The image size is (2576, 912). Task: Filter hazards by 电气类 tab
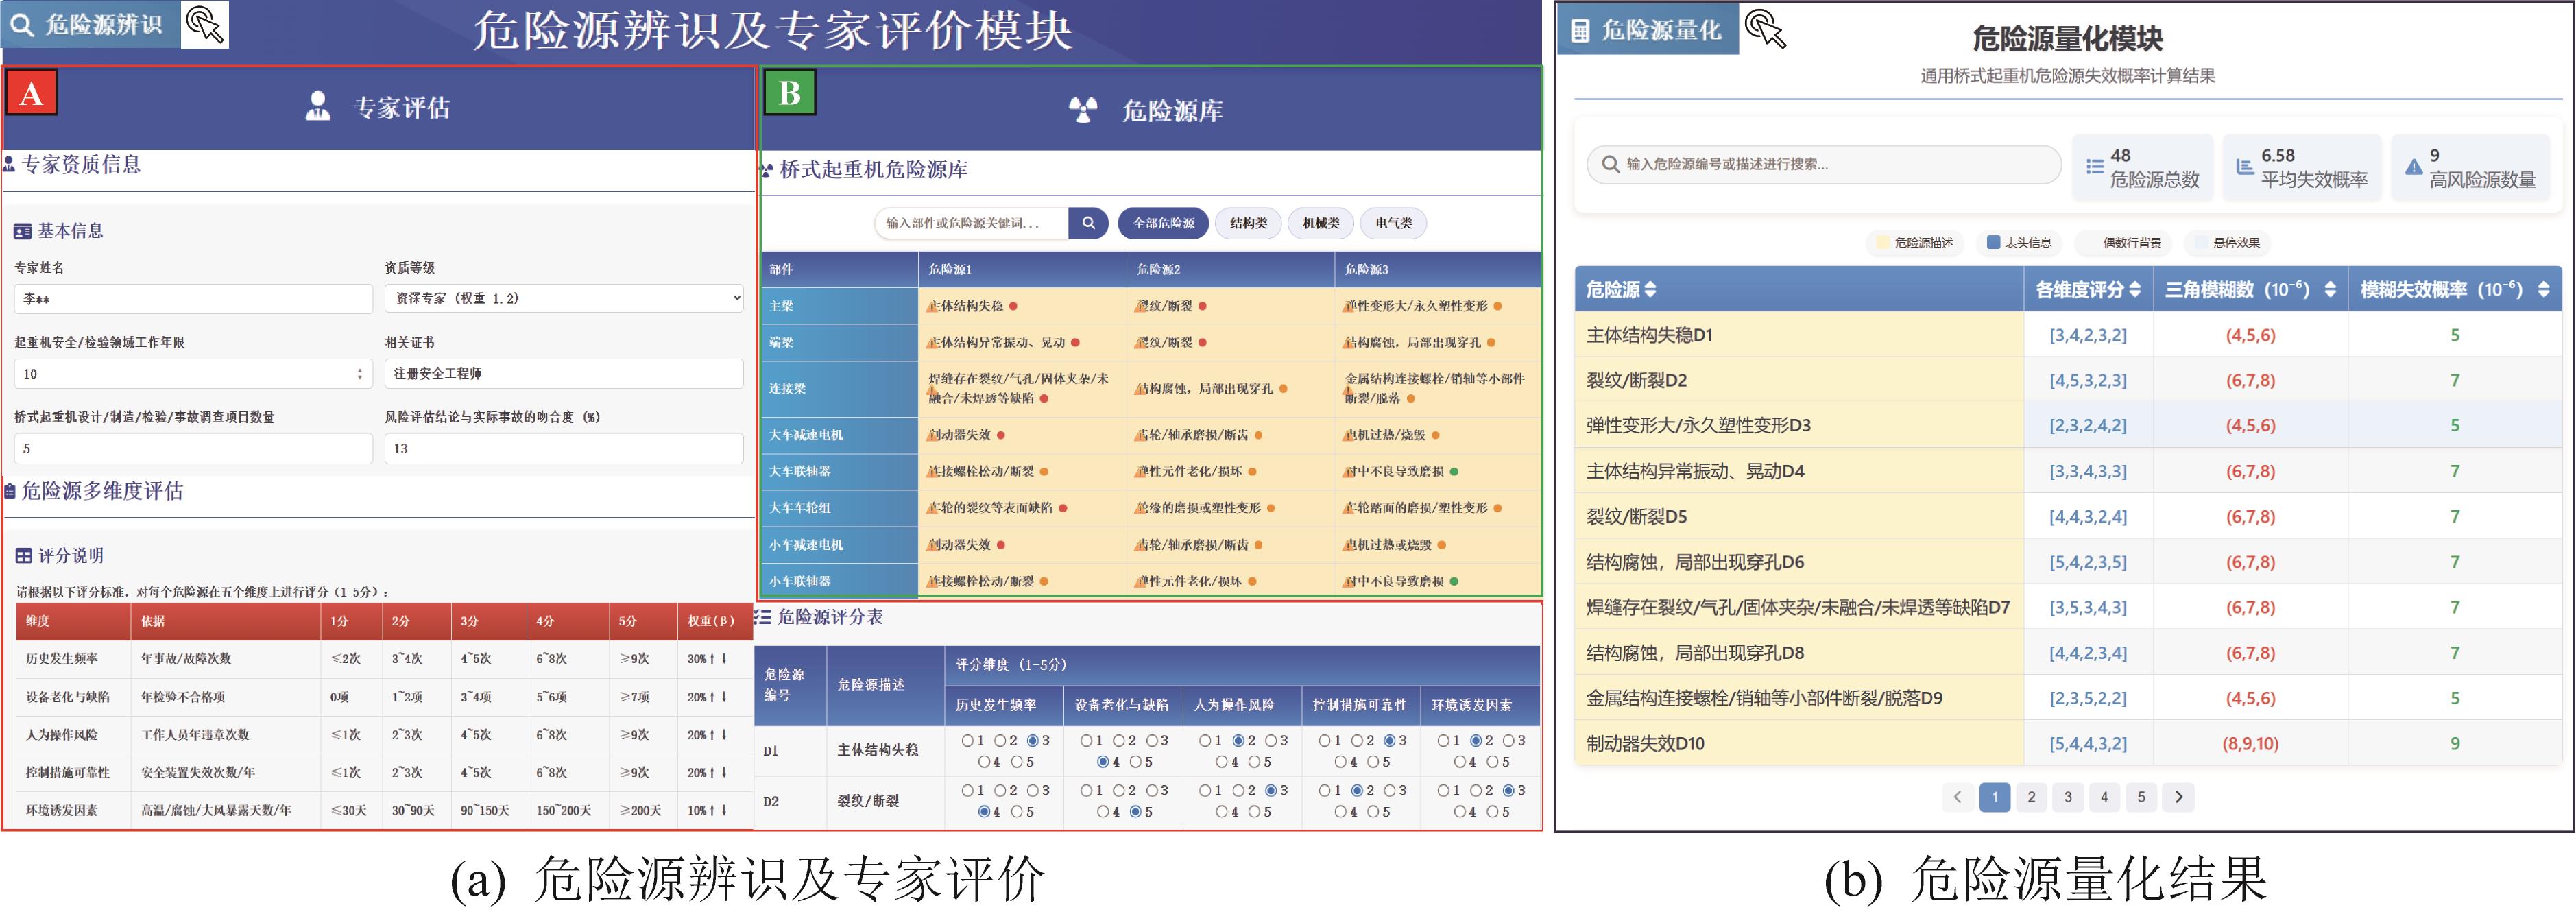tap(1393, 223)
